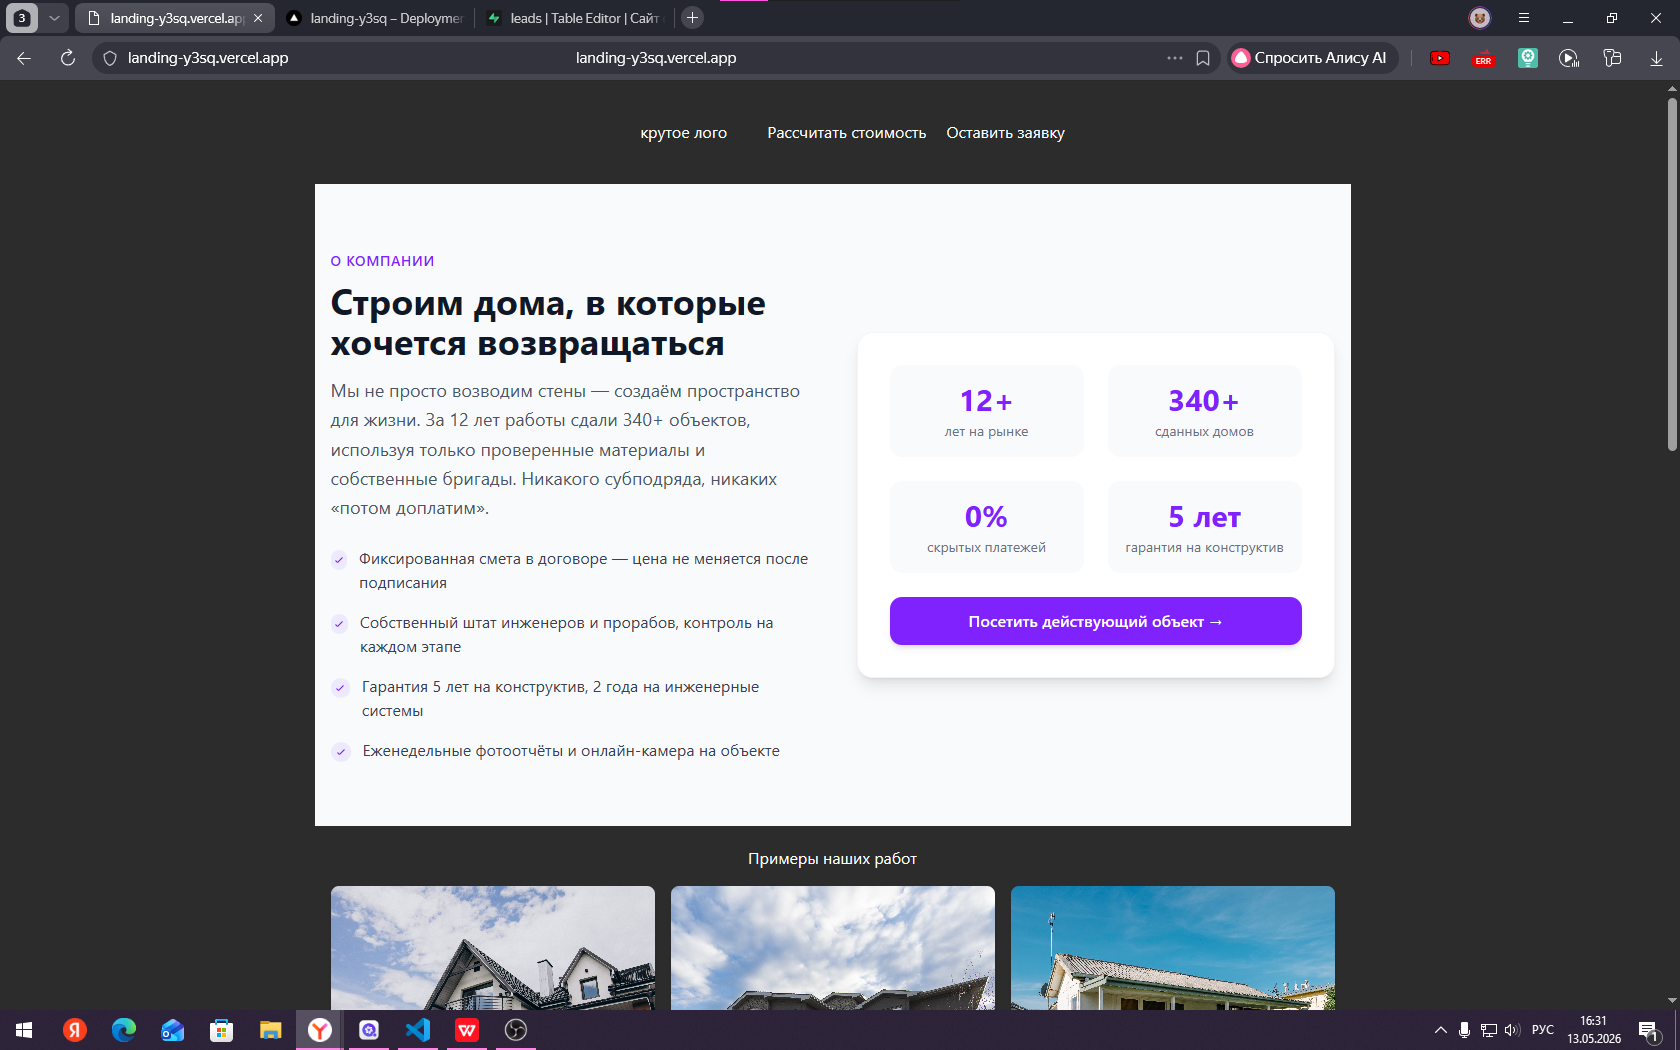Open the three-dots page options menu
This screenshot has height=1050, width=1680.
(x=1174, y=58)
